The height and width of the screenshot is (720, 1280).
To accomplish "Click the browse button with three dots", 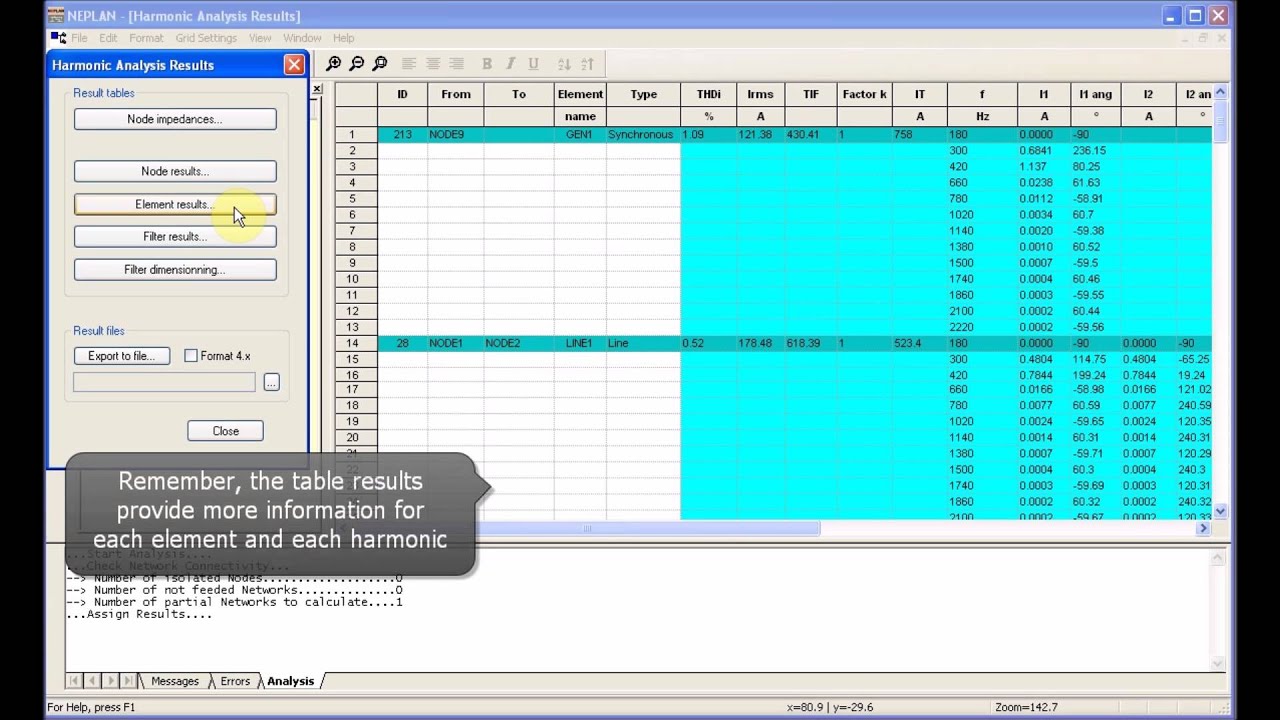I will click(x=271, y=382).
